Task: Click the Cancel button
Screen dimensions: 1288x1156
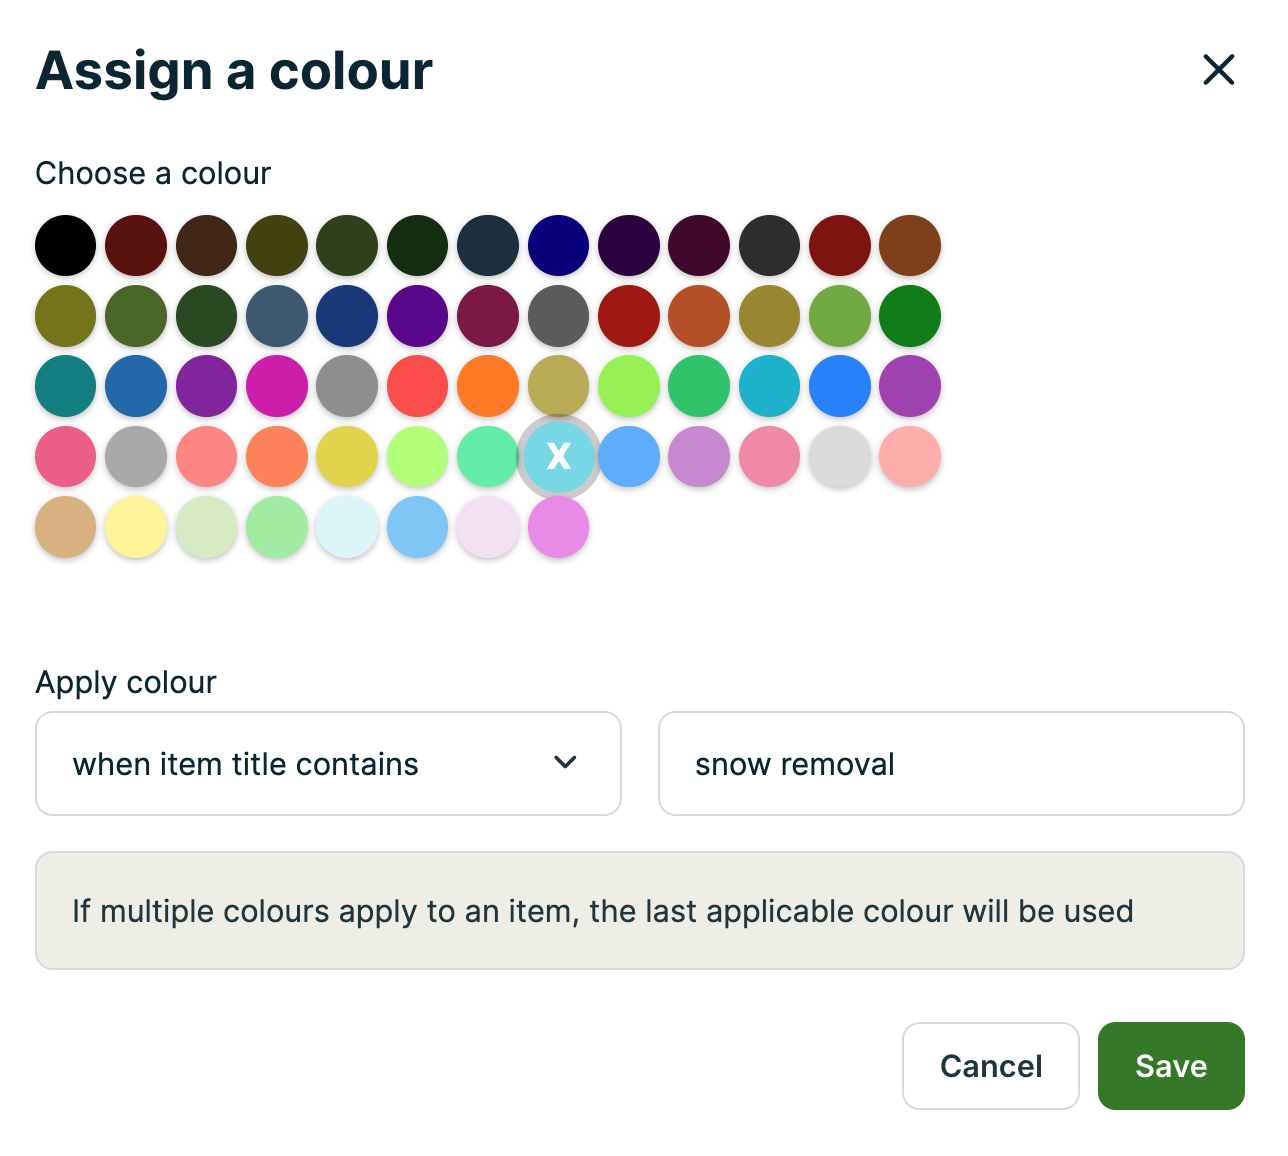Action: 990,1066
